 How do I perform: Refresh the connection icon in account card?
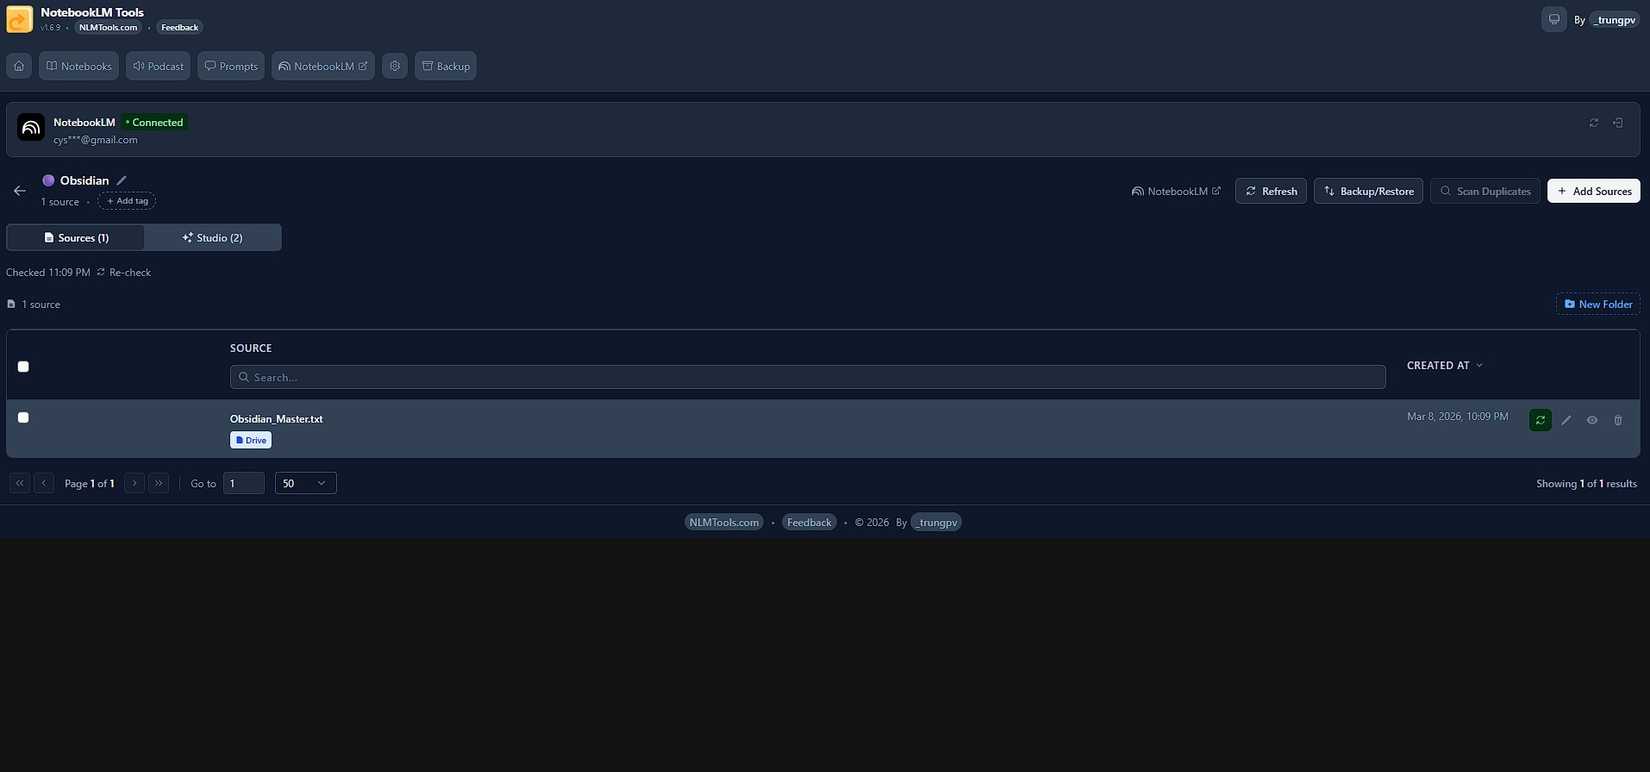[1594, 123]
